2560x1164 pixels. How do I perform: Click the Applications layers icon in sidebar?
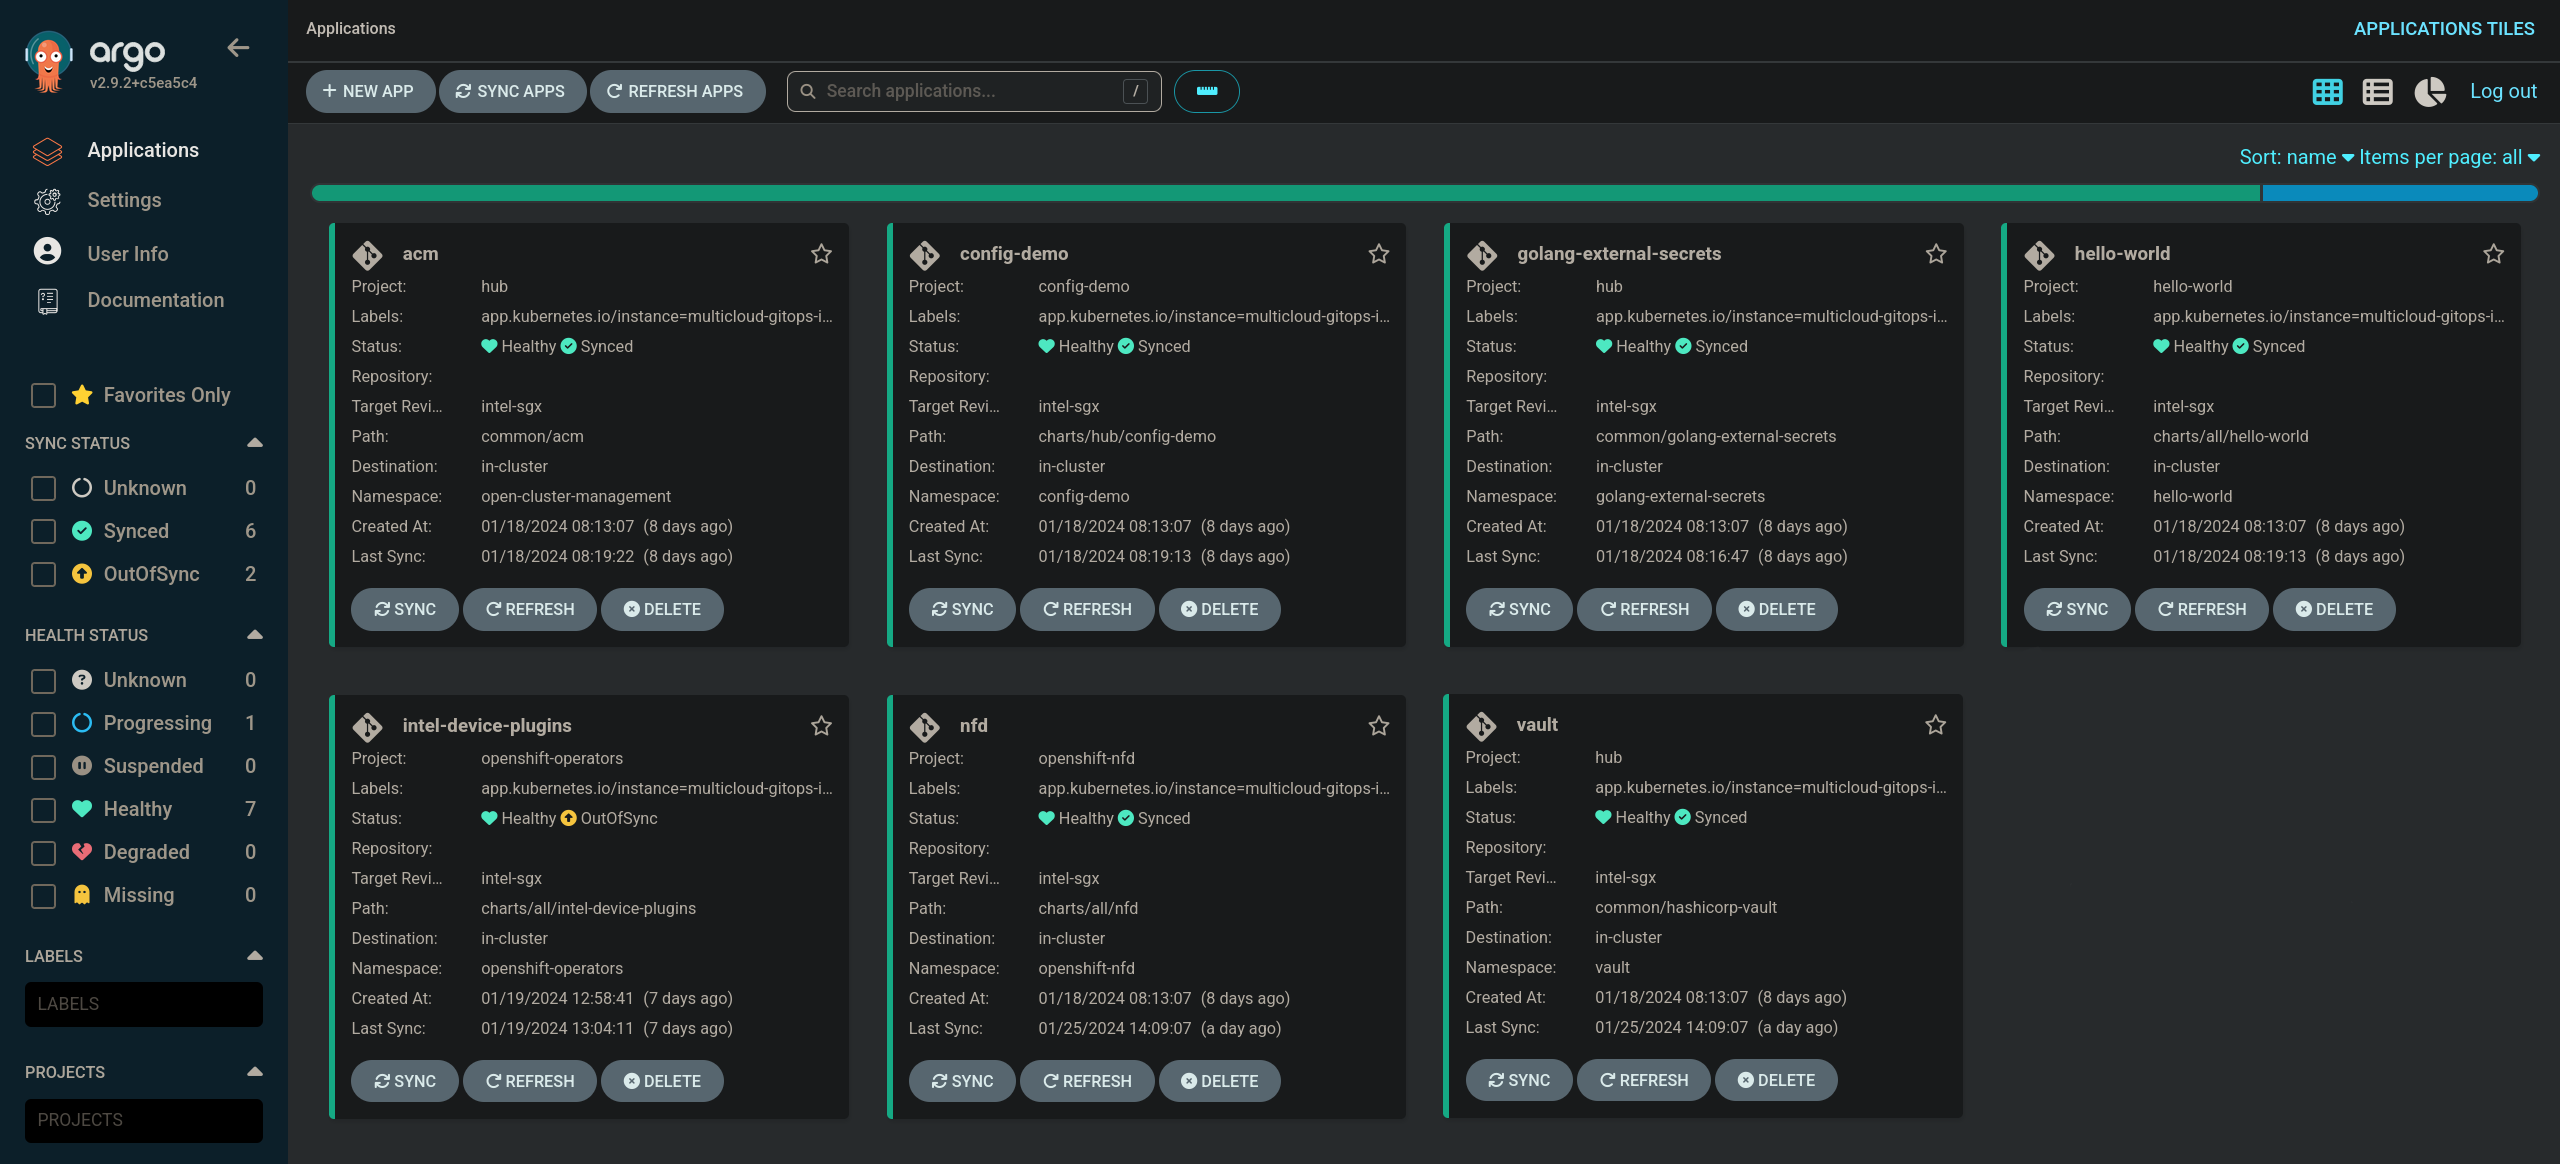(47, 151)
